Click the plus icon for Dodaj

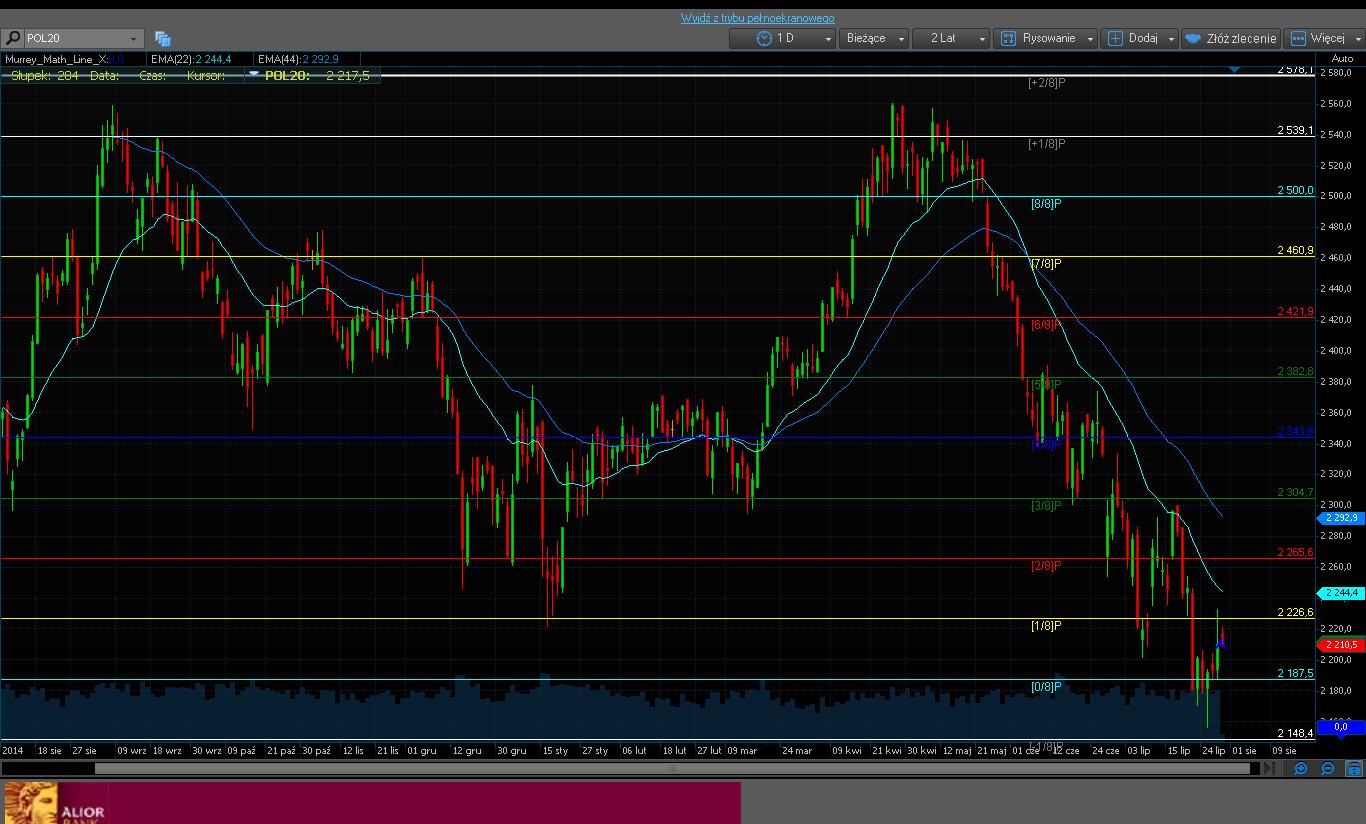(1115, 38)
